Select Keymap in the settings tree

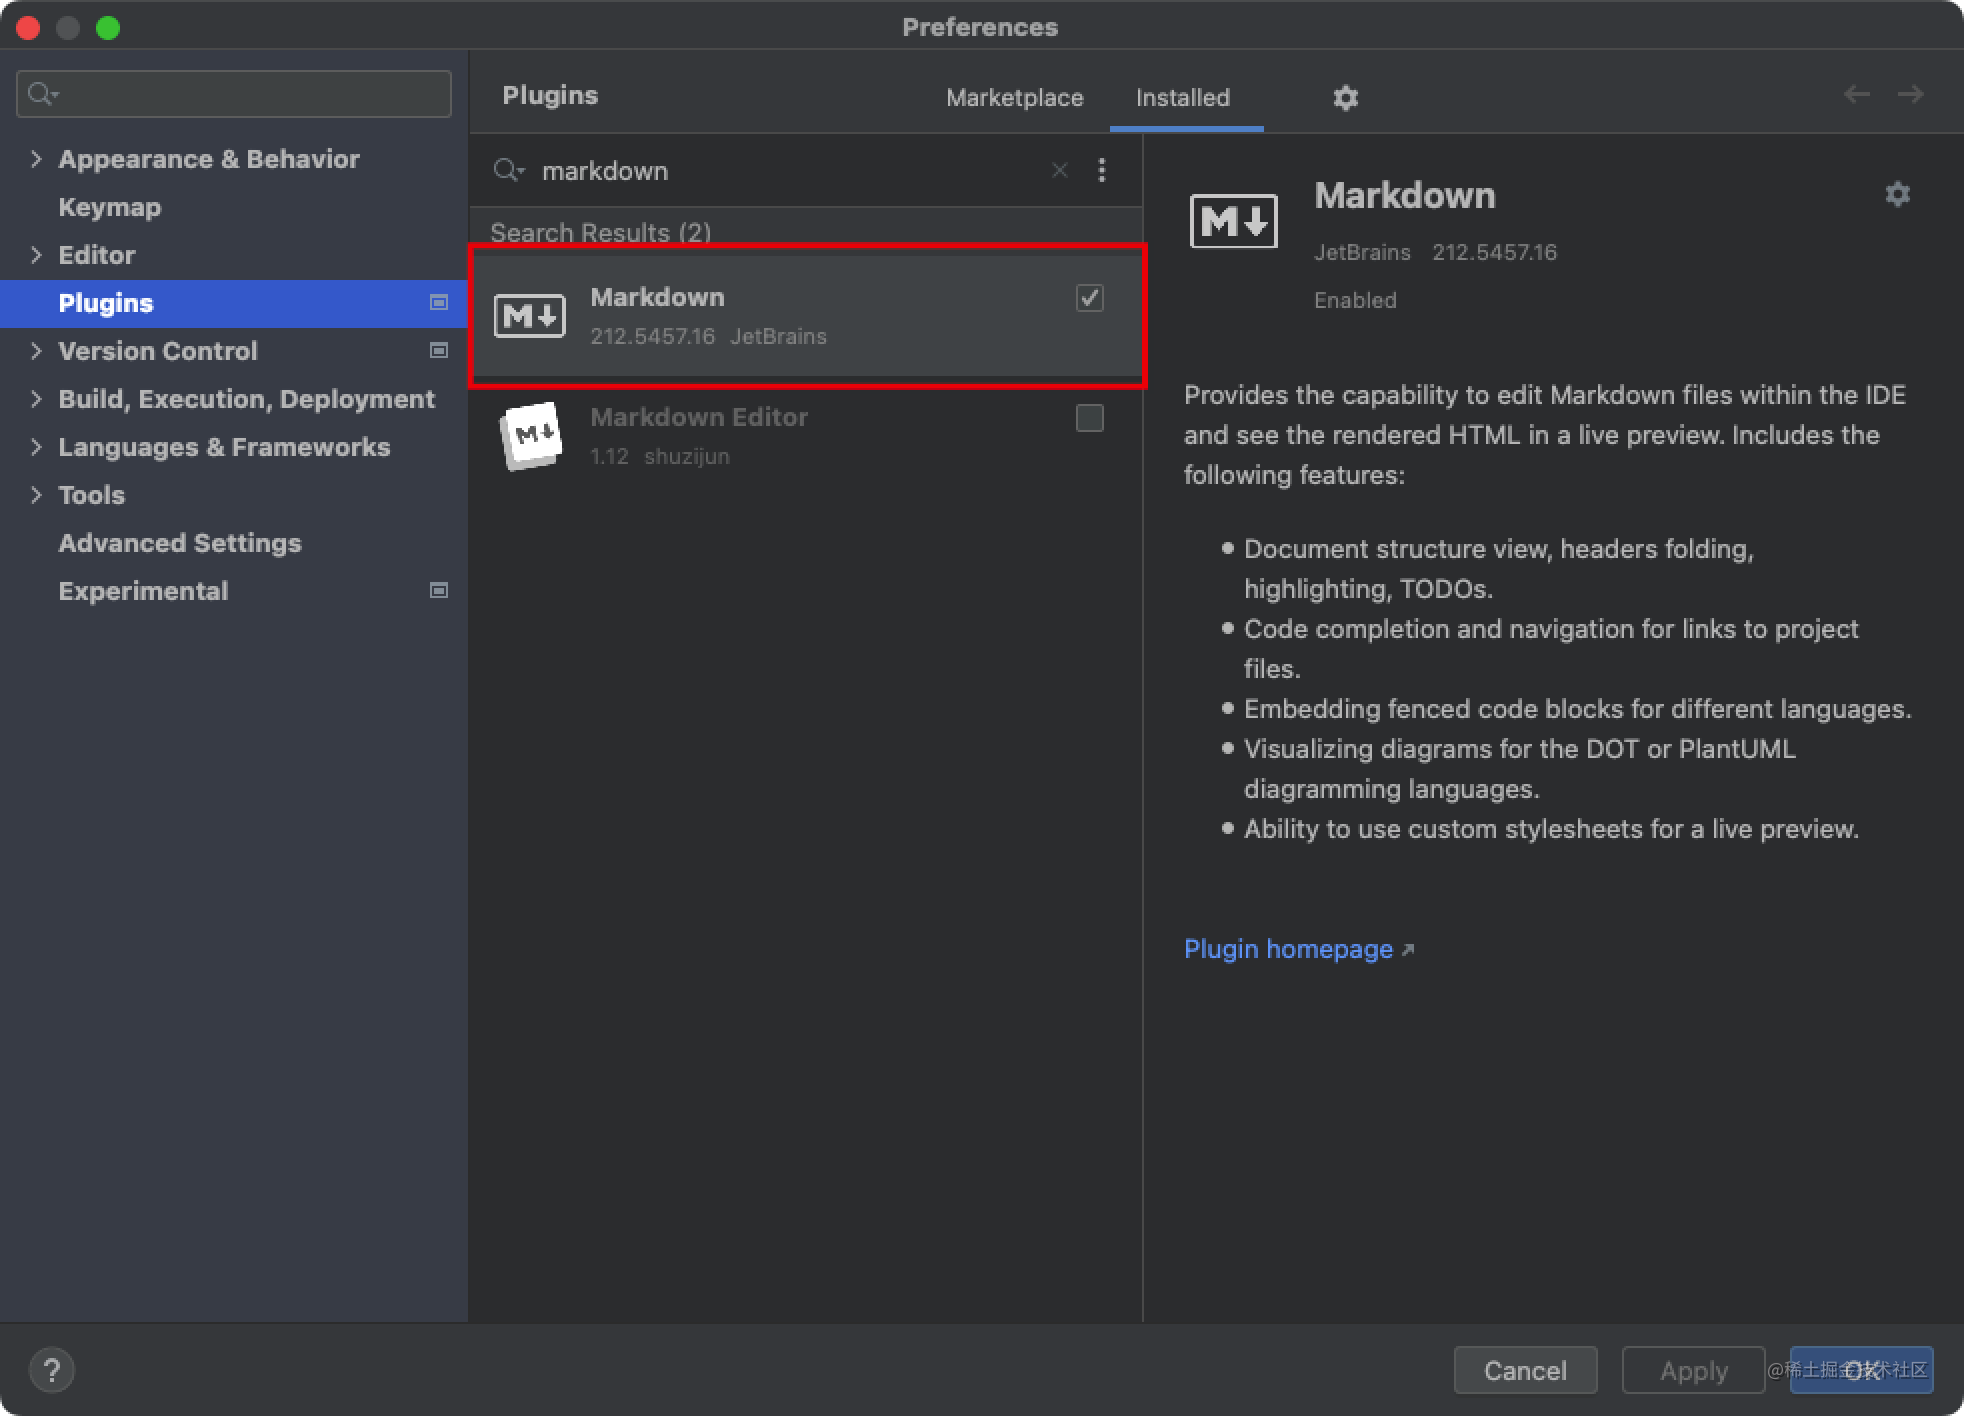(110, 207)
